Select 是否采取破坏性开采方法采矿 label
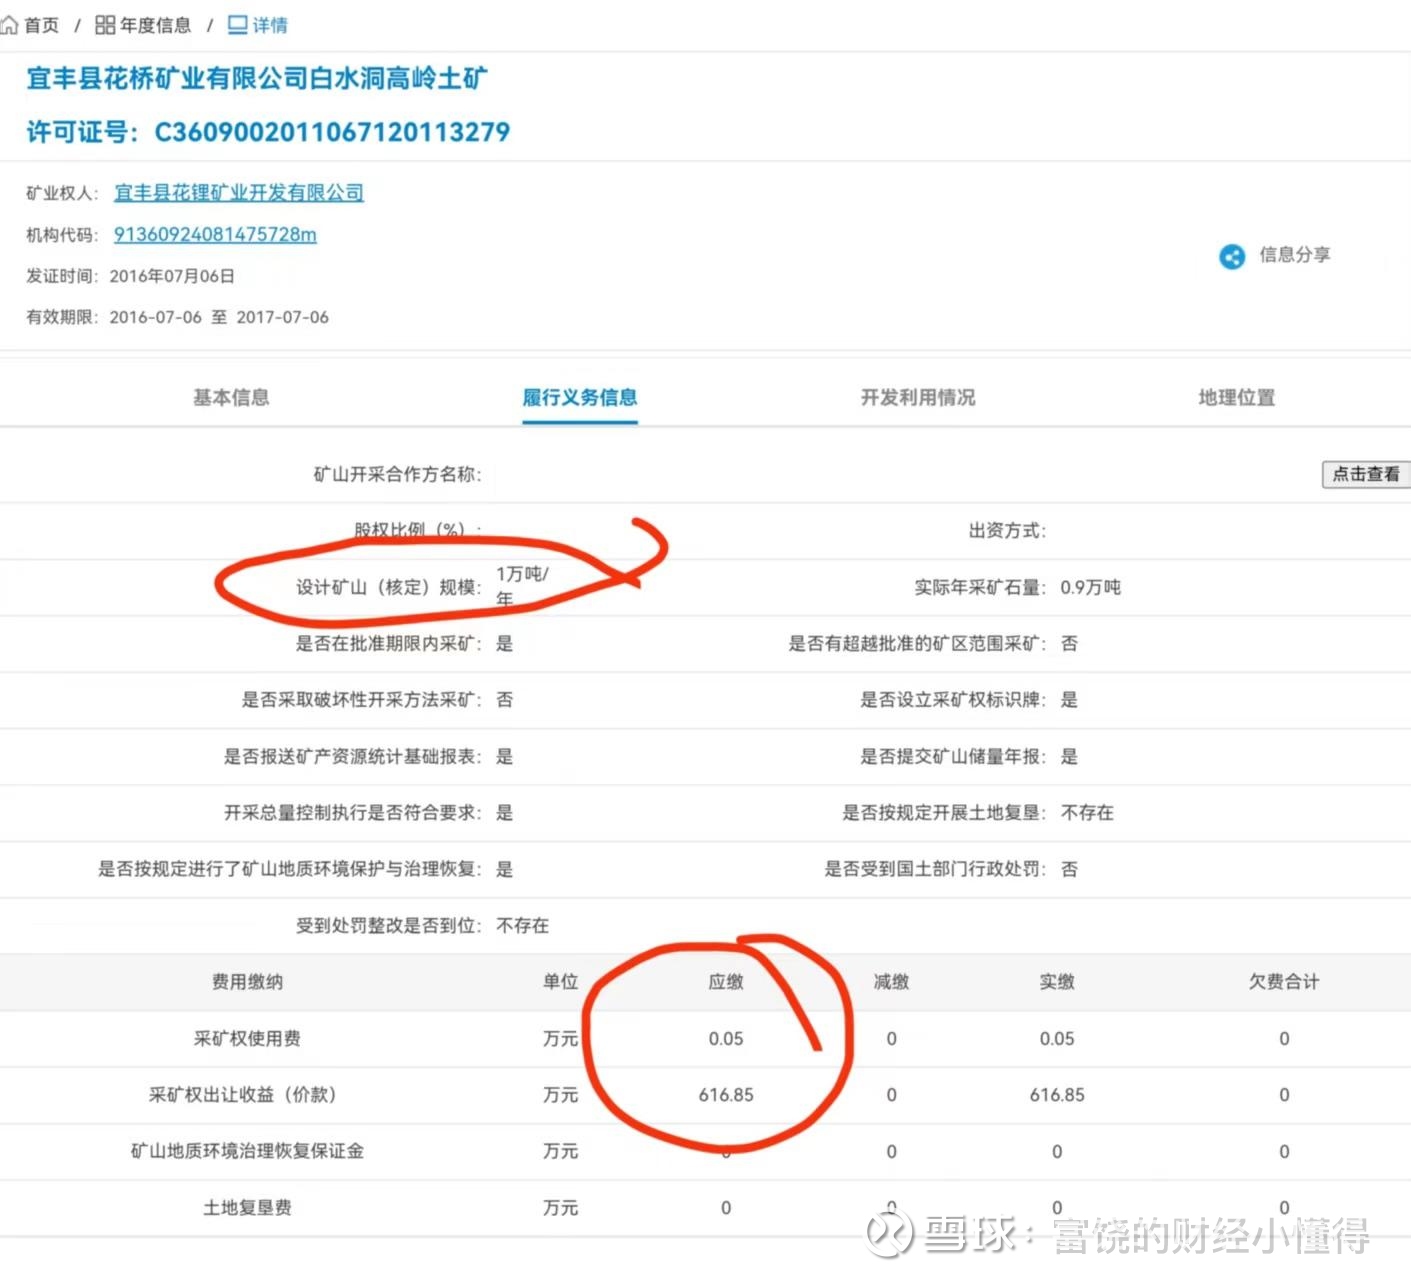This screenshot has width=1411, height=1279. click(361, 699)
